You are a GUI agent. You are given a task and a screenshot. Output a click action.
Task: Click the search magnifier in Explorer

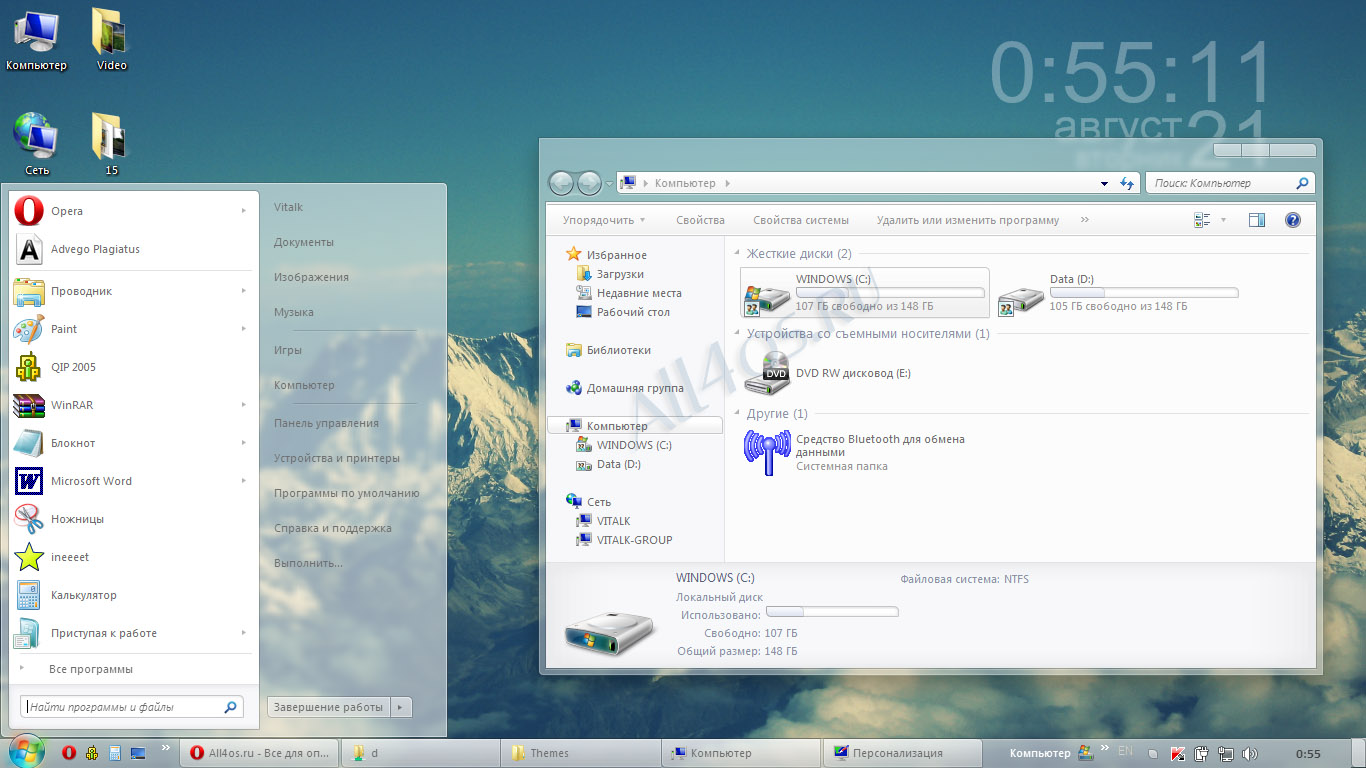click(1302, 184)
